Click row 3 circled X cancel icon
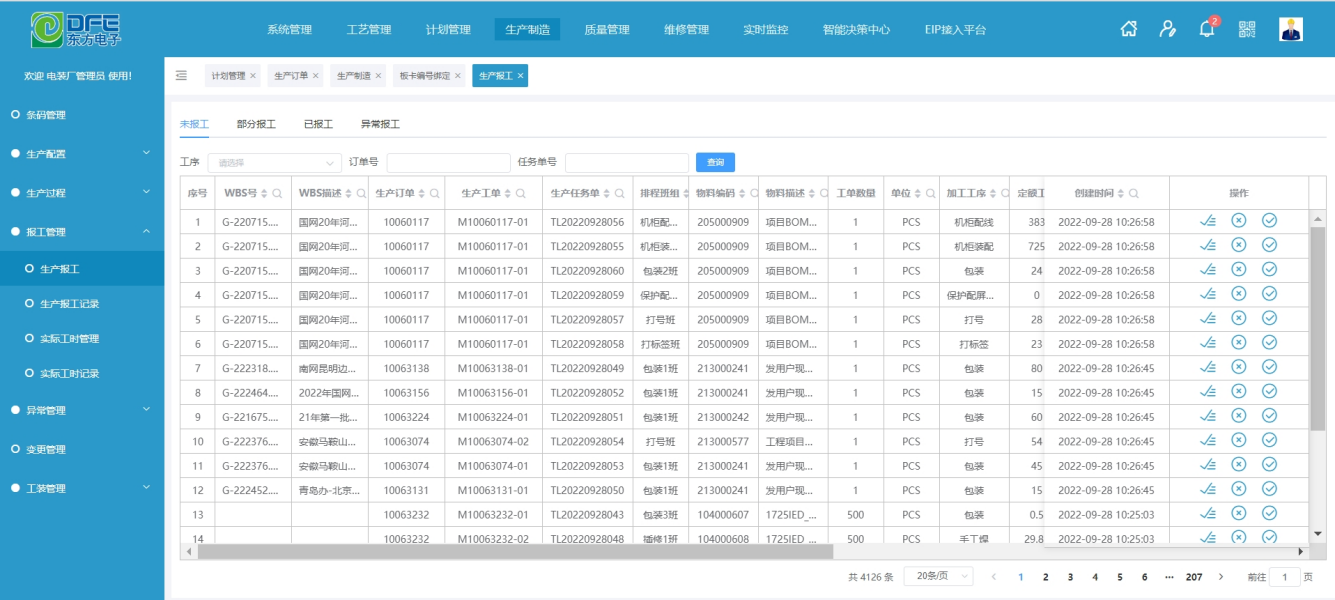The height and width of the screenshot is (600, 1335). (1238, 270)
